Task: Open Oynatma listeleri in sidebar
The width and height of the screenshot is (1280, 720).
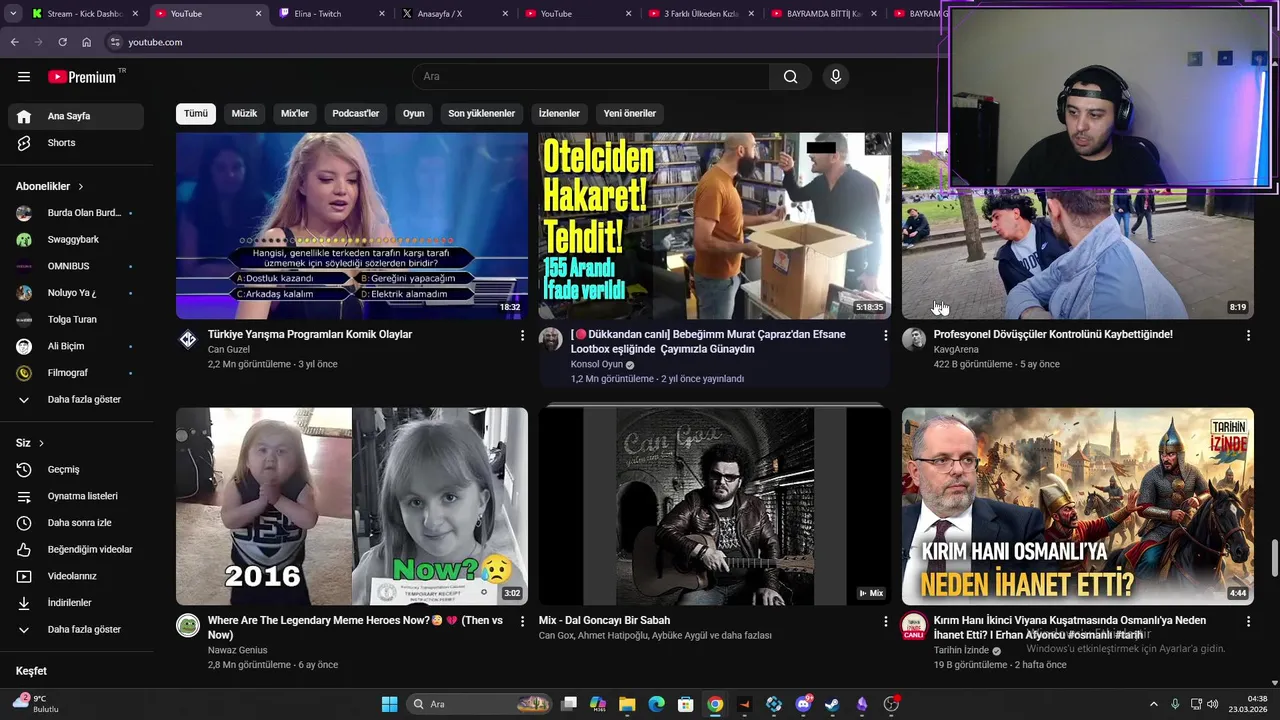Action: click(x=76, y=496)
